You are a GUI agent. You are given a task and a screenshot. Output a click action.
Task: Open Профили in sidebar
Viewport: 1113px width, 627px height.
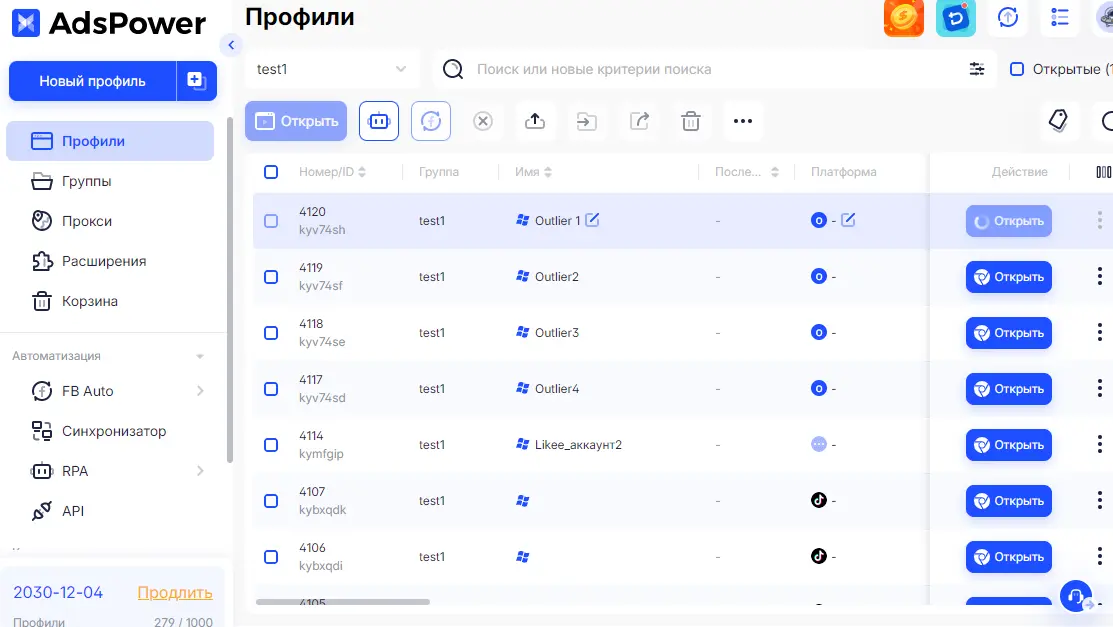coord(110,141)
